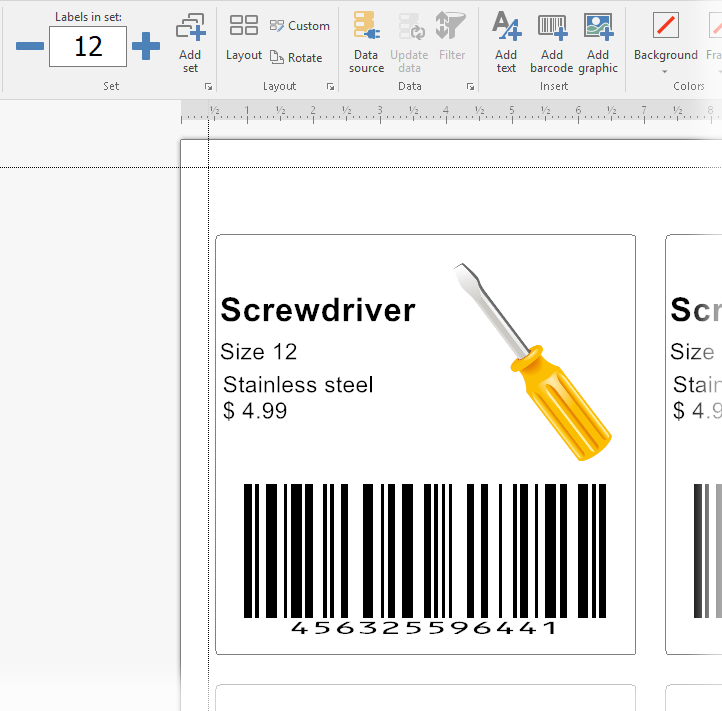Open the Filter tool
The height and width of the screenshot is (711, 722).
point(452,37)
